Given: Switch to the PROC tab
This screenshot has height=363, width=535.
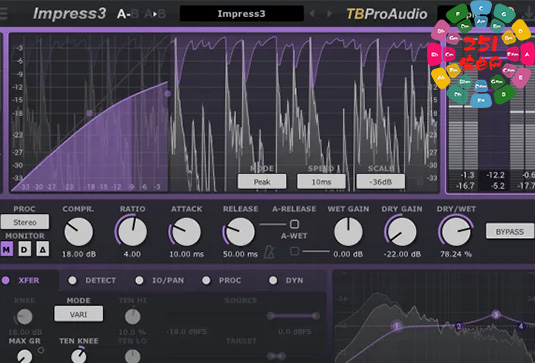Looking at the screenshot, I should point(221,280).
